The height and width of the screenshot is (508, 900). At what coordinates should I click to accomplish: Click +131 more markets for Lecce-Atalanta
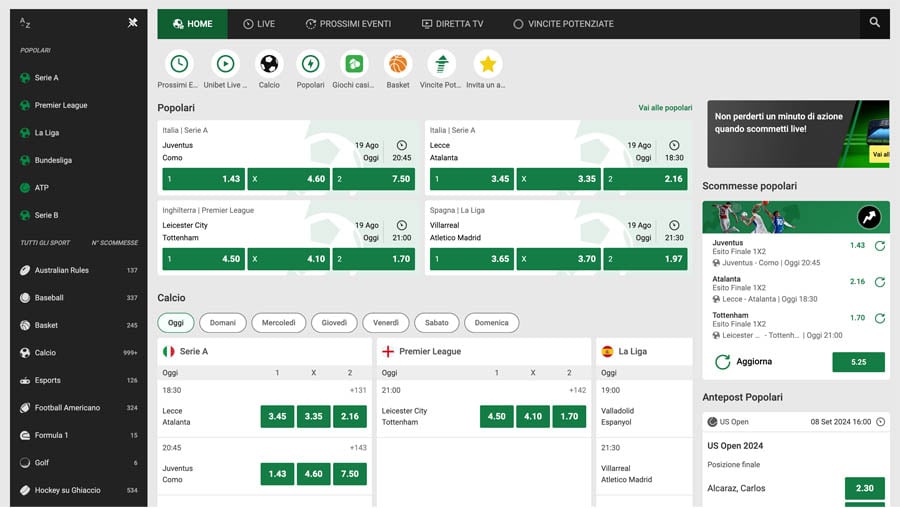click(358, 390)
